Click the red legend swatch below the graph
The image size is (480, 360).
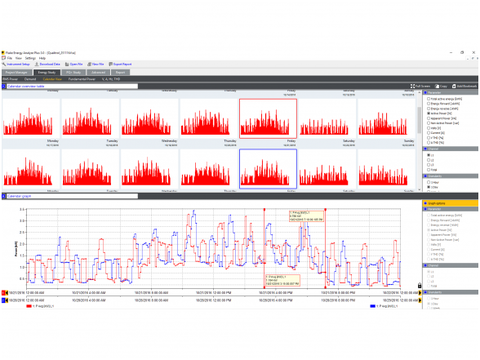pos(29,306)
